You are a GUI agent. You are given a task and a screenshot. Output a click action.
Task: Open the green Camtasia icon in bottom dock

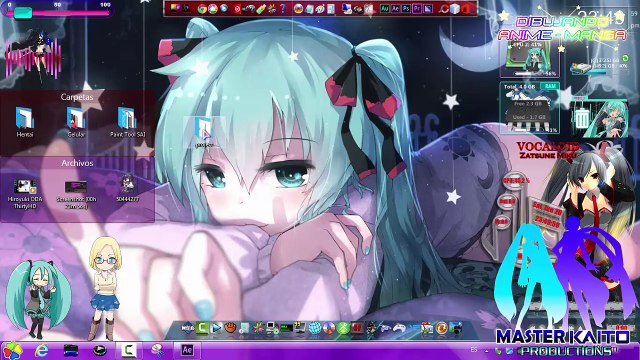(x=202, y=327)
